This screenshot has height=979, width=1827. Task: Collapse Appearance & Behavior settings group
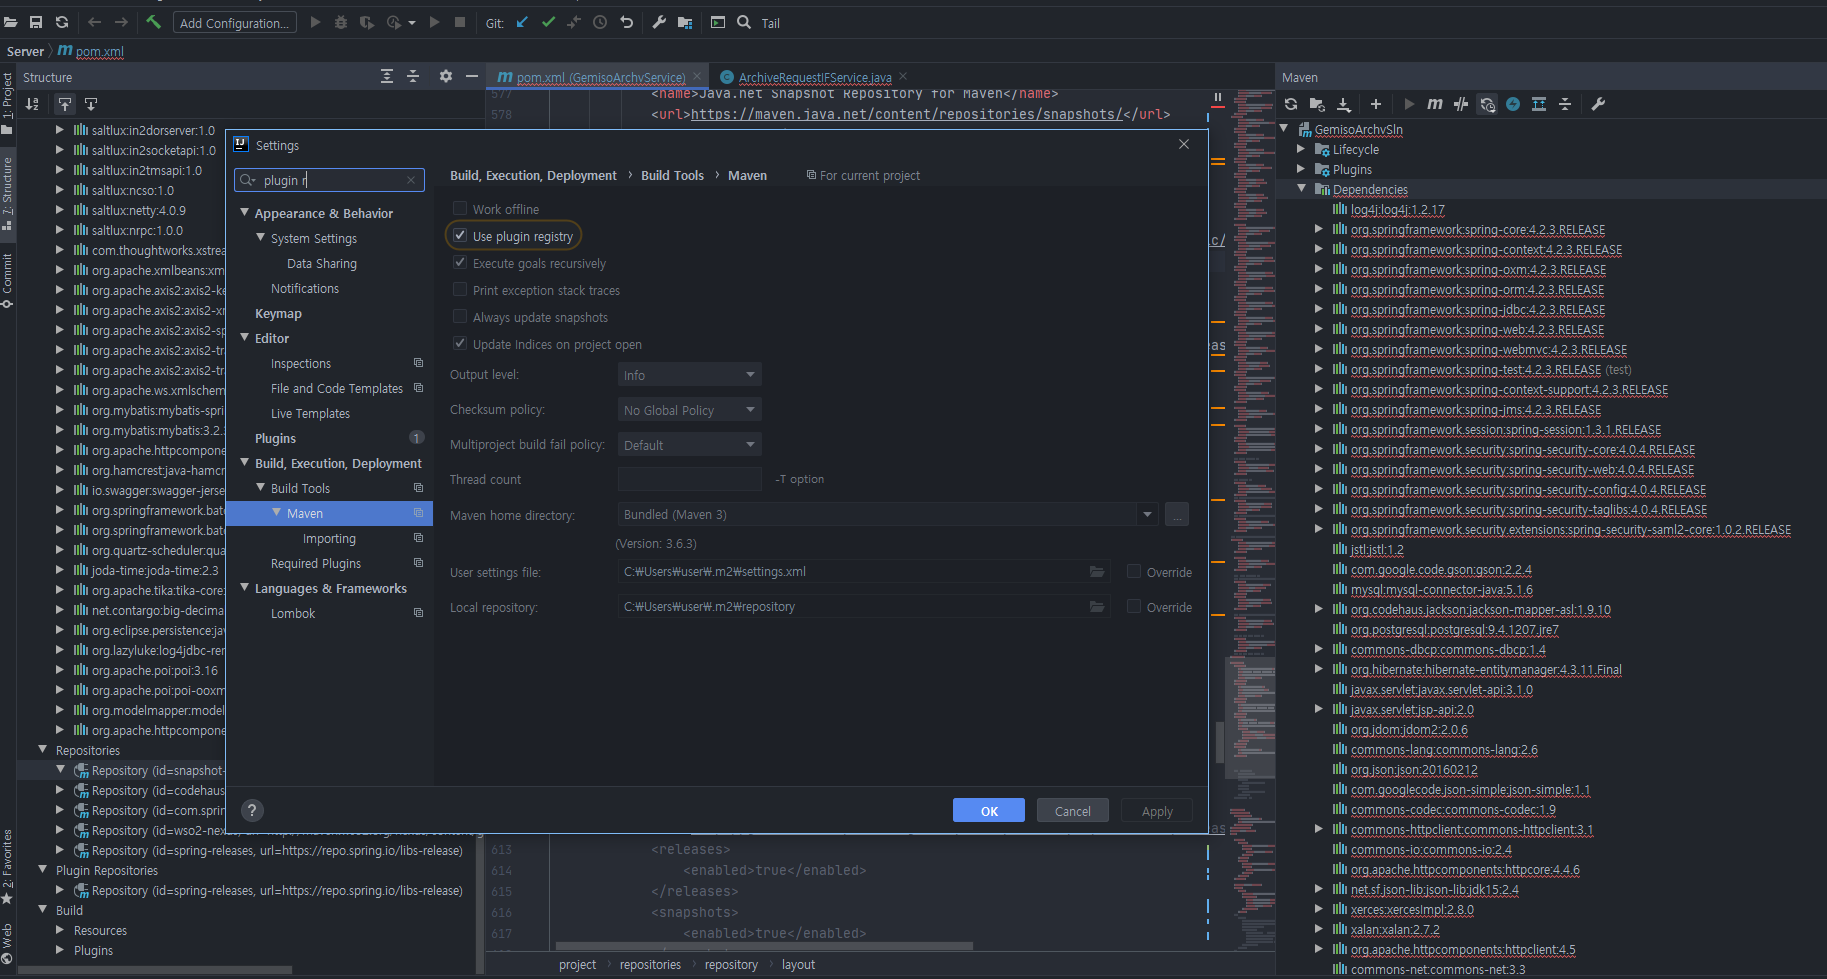tap(245, 213)
